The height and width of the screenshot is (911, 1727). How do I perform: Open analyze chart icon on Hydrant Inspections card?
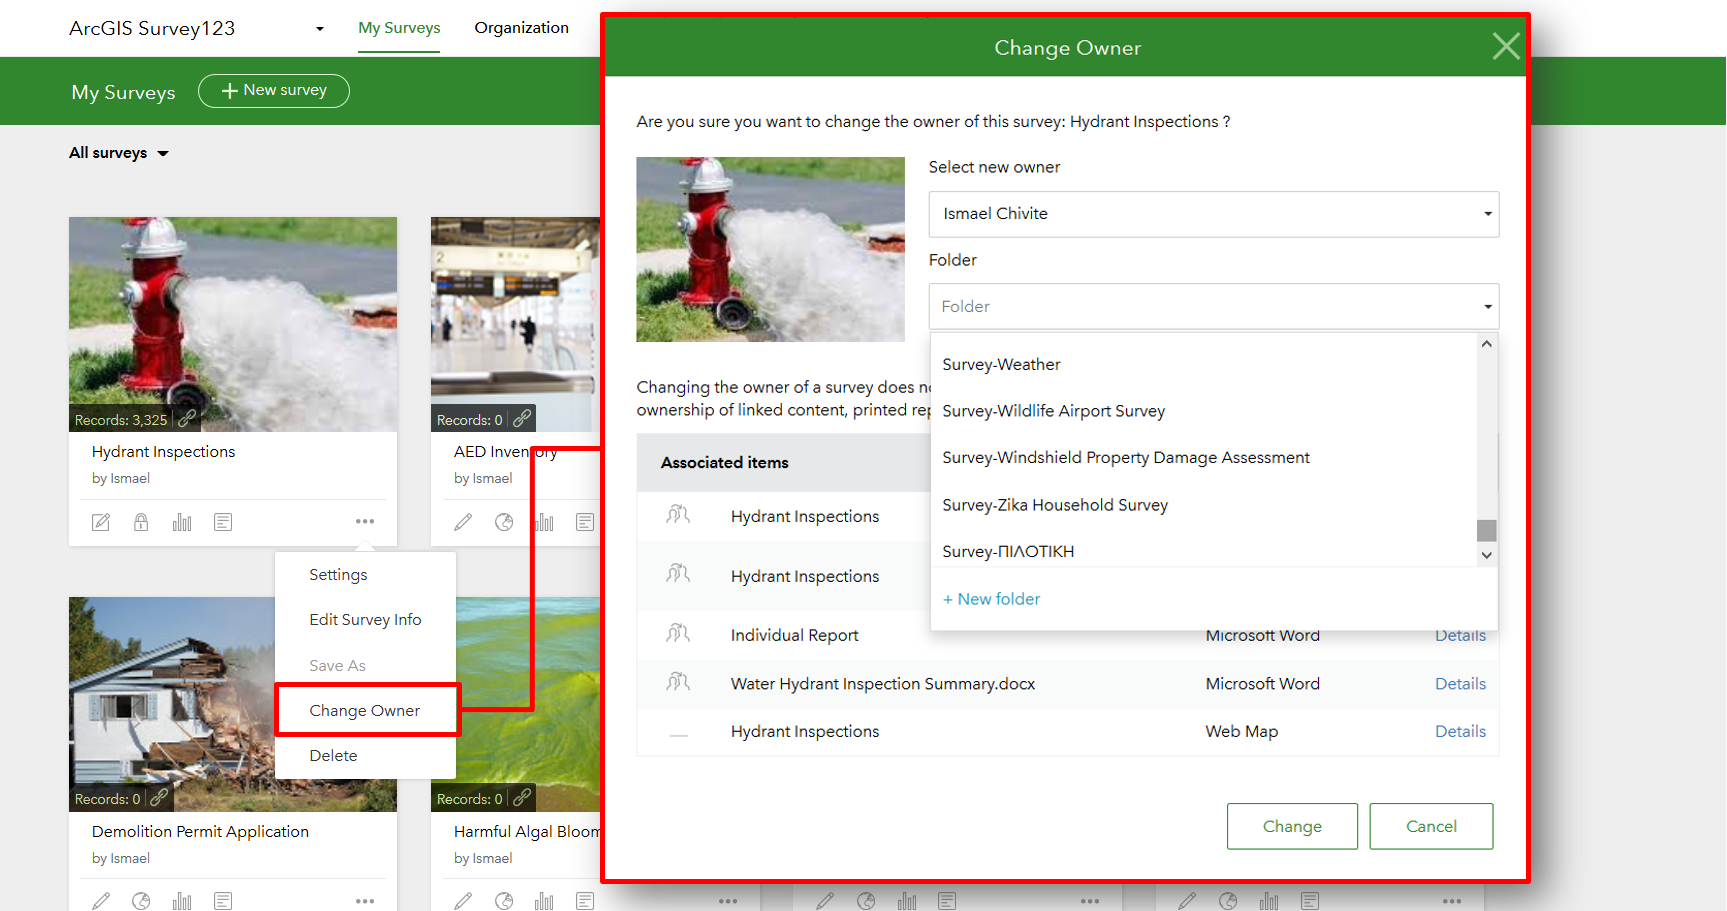[182, 522]
